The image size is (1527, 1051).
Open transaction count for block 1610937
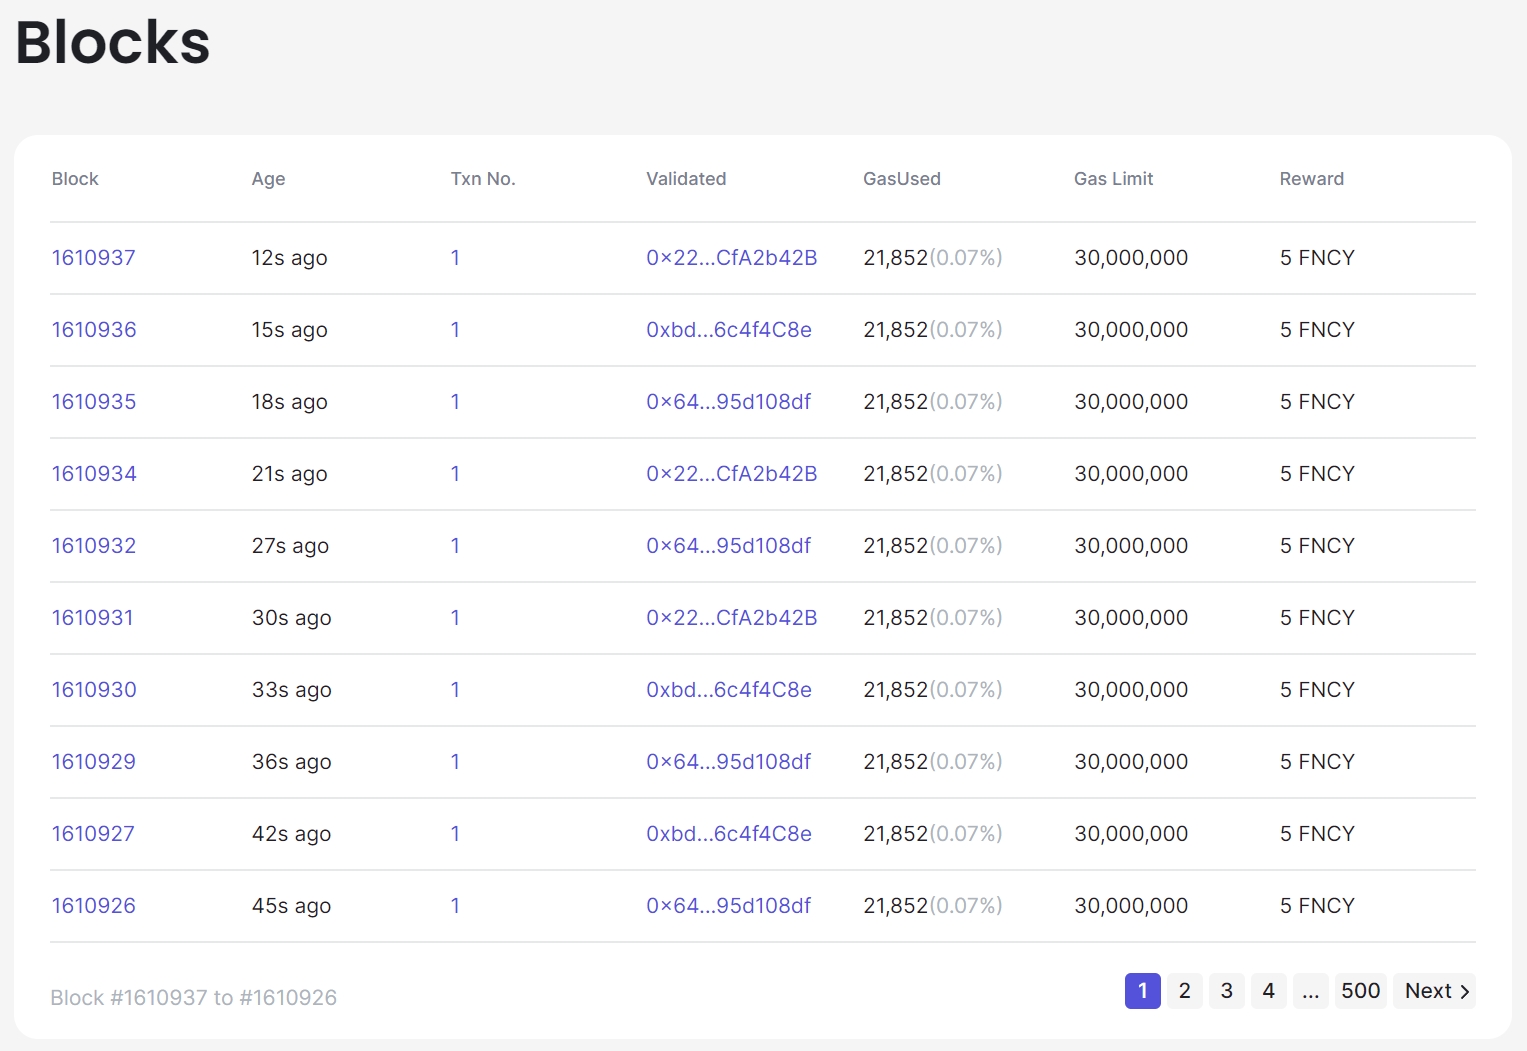coord(455,258)
